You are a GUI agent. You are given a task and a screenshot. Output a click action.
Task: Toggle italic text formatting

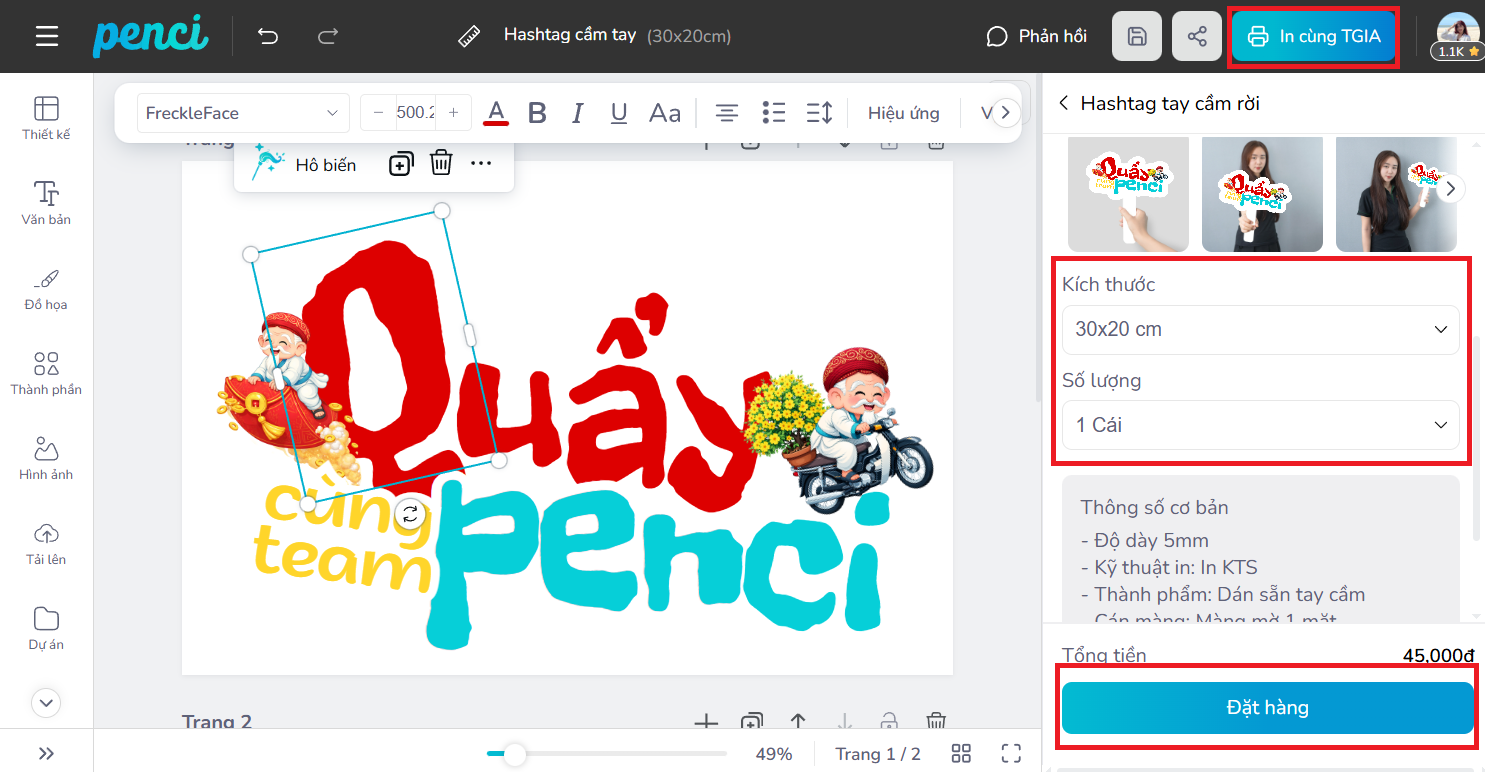click(577, 113)
